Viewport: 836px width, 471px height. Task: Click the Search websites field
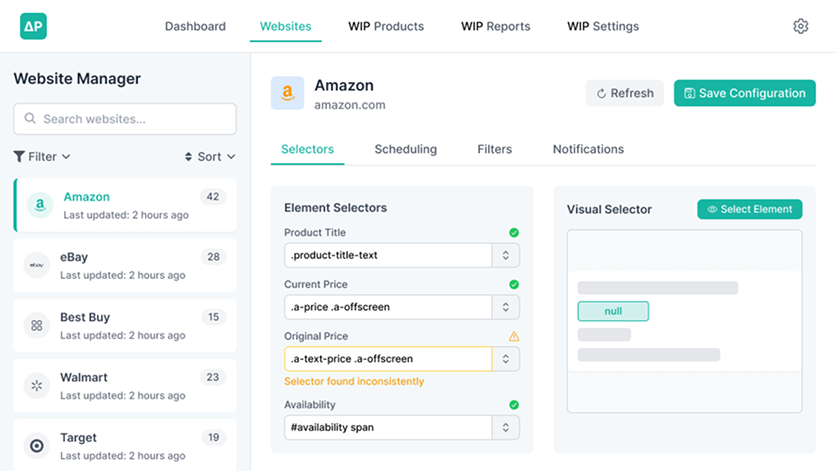125,118
